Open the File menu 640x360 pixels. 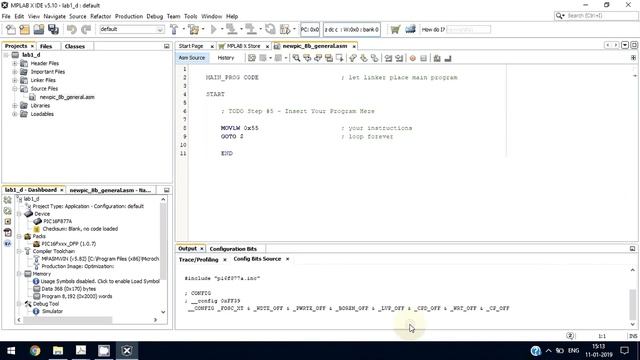click(6, 16)
